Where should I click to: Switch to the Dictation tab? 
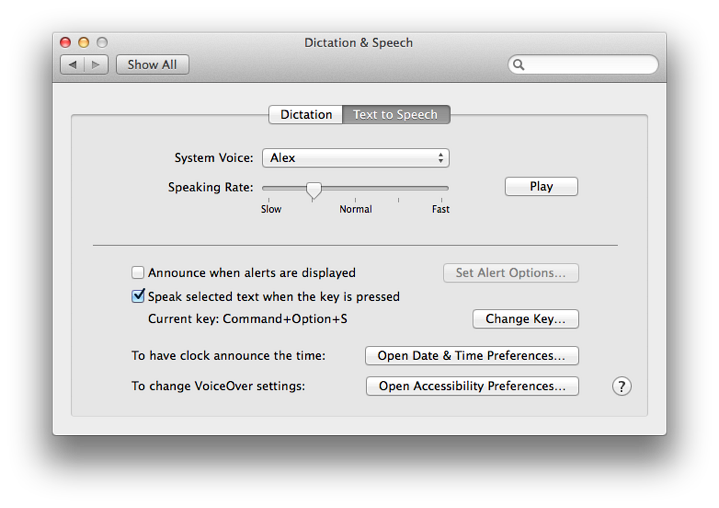[x=306, y=115]
